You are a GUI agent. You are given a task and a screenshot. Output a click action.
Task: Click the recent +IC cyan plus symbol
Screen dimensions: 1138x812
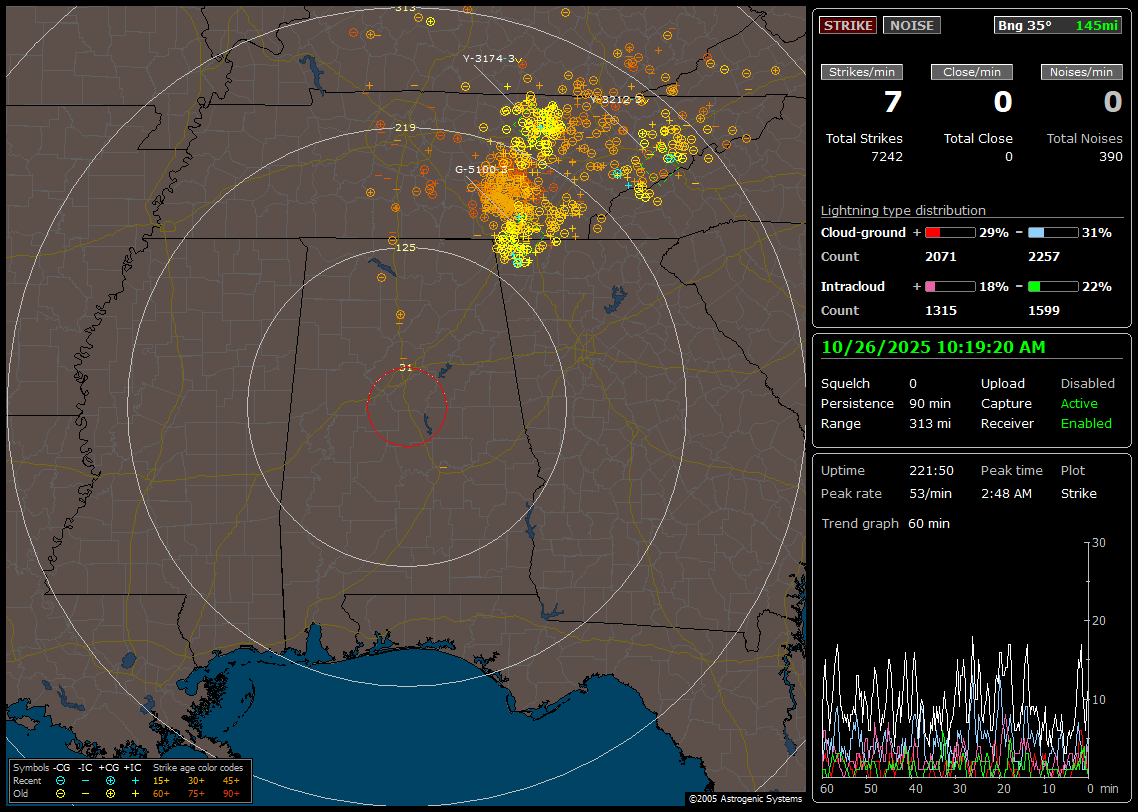tap(135, 780)
